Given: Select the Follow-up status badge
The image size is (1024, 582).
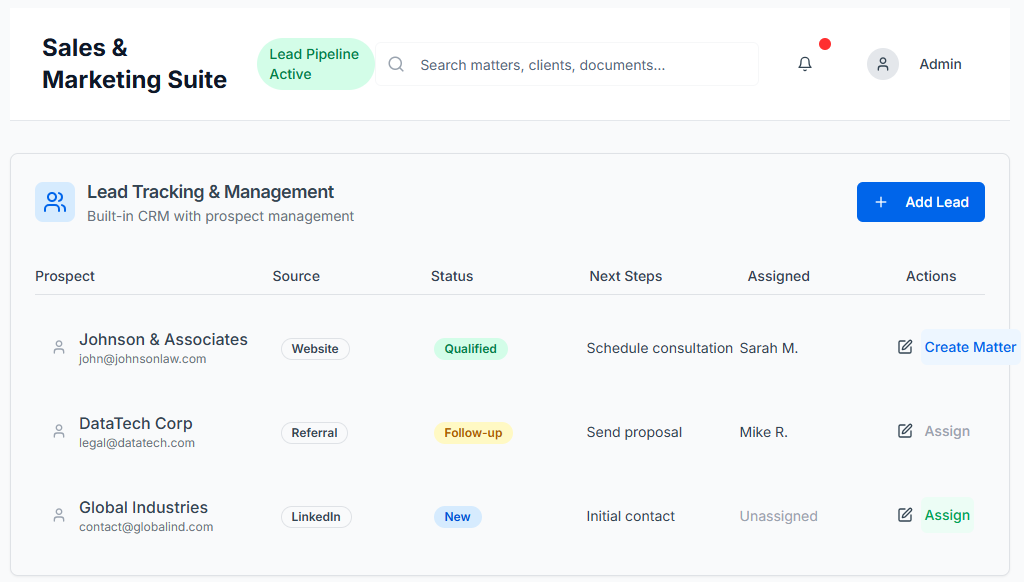Looking at the screenshot, I should [473, 433].
